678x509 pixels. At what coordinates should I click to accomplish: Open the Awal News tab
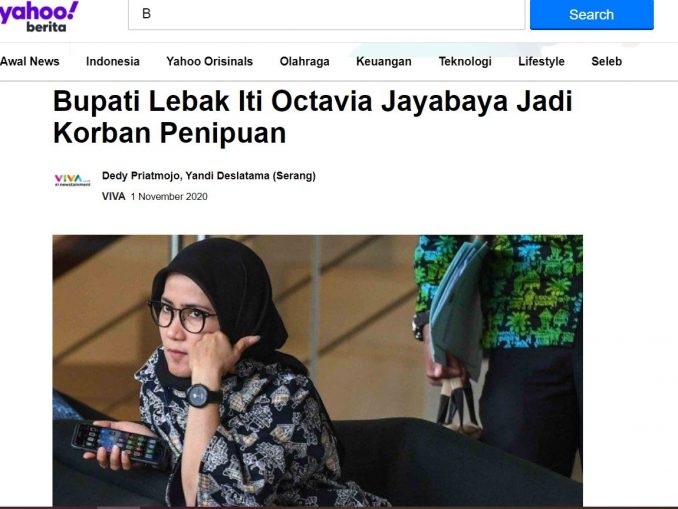click(29, 61)
